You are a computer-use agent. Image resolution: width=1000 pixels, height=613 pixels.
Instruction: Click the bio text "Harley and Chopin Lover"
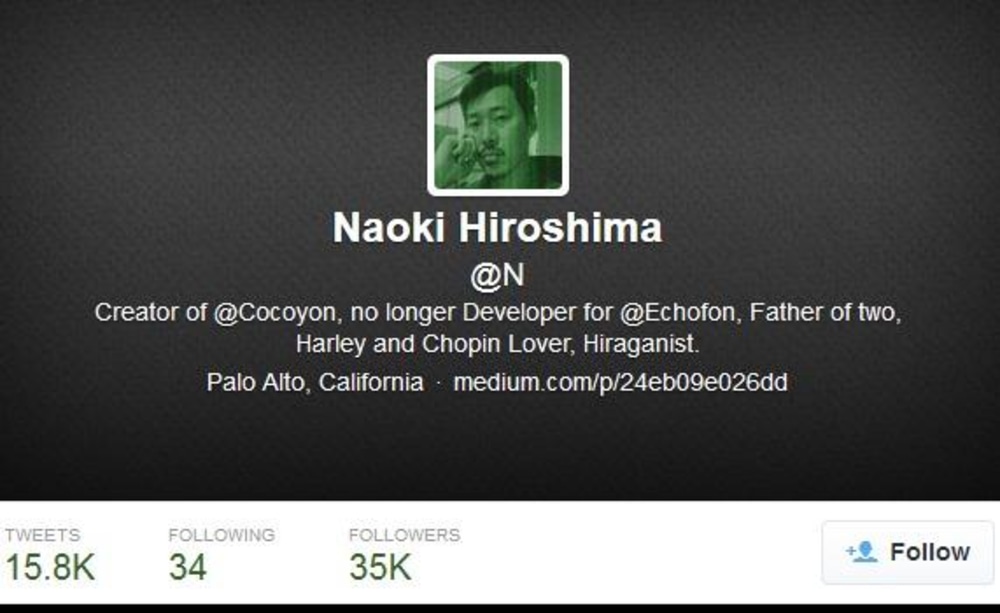click(436, 344)
